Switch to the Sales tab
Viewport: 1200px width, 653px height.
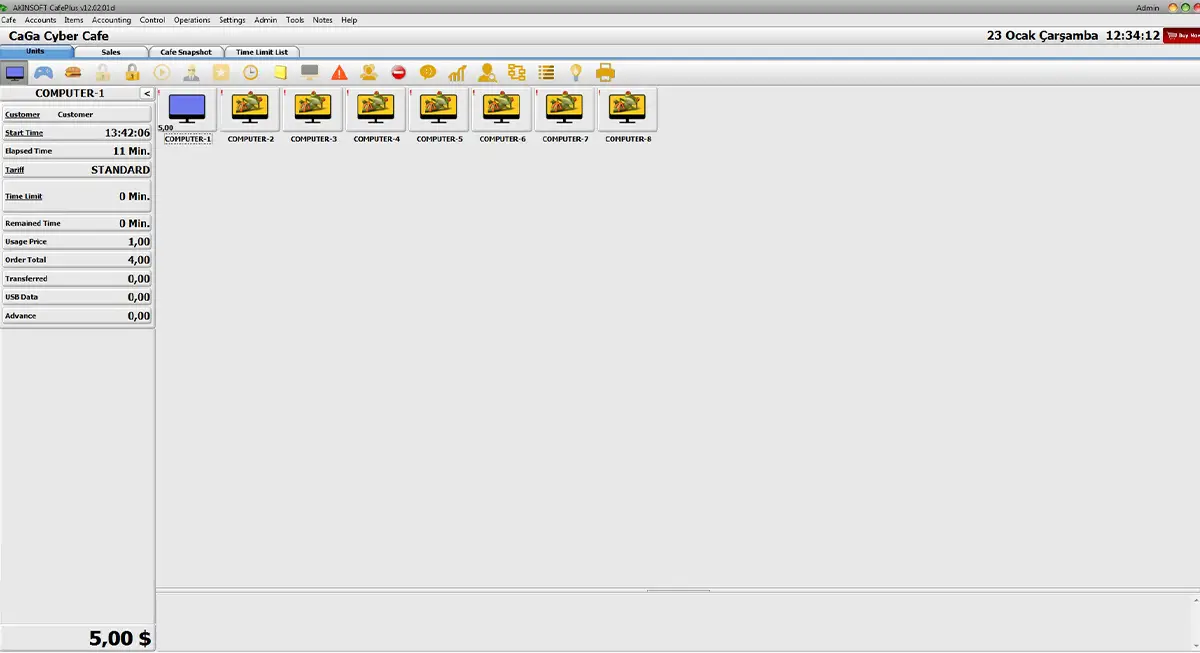click(111, 52)
